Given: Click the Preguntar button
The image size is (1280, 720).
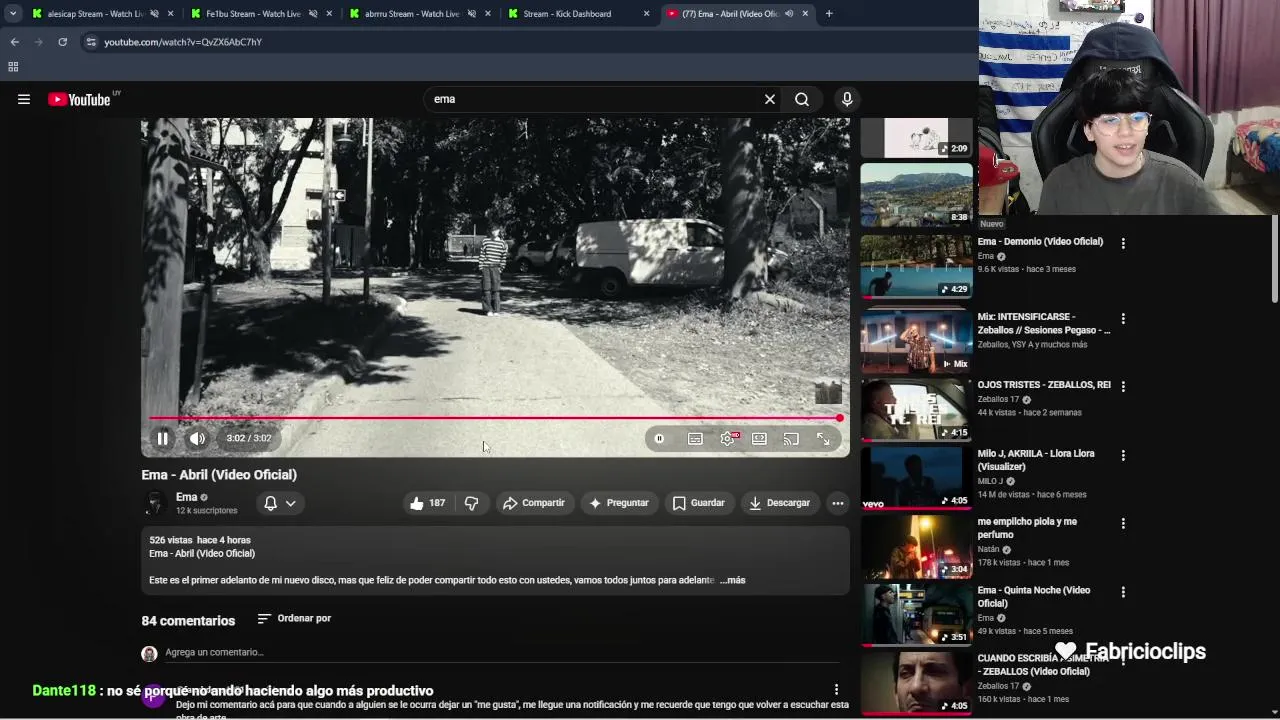Looking at the screenshot, I should 619,503.
